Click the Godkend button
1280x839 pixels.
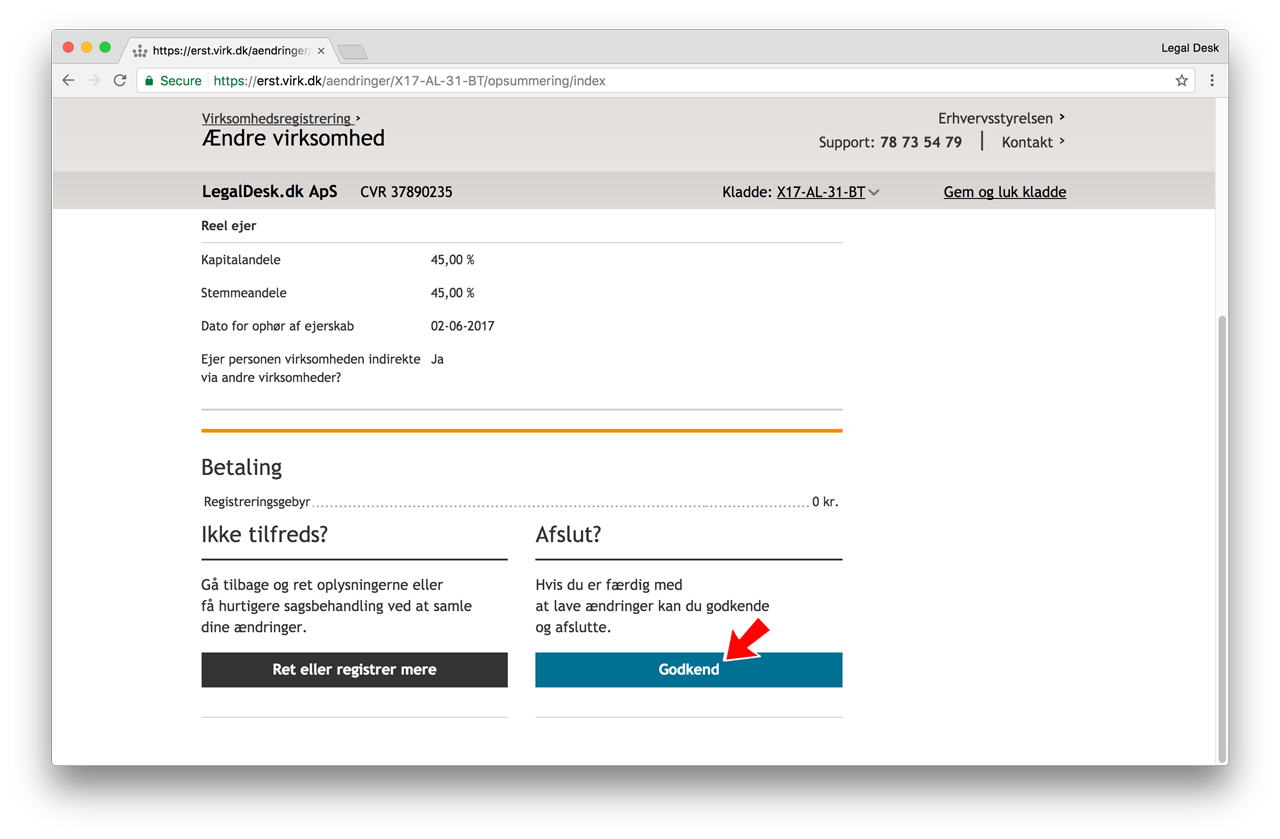pyautogui.click(x=689, y=670)
